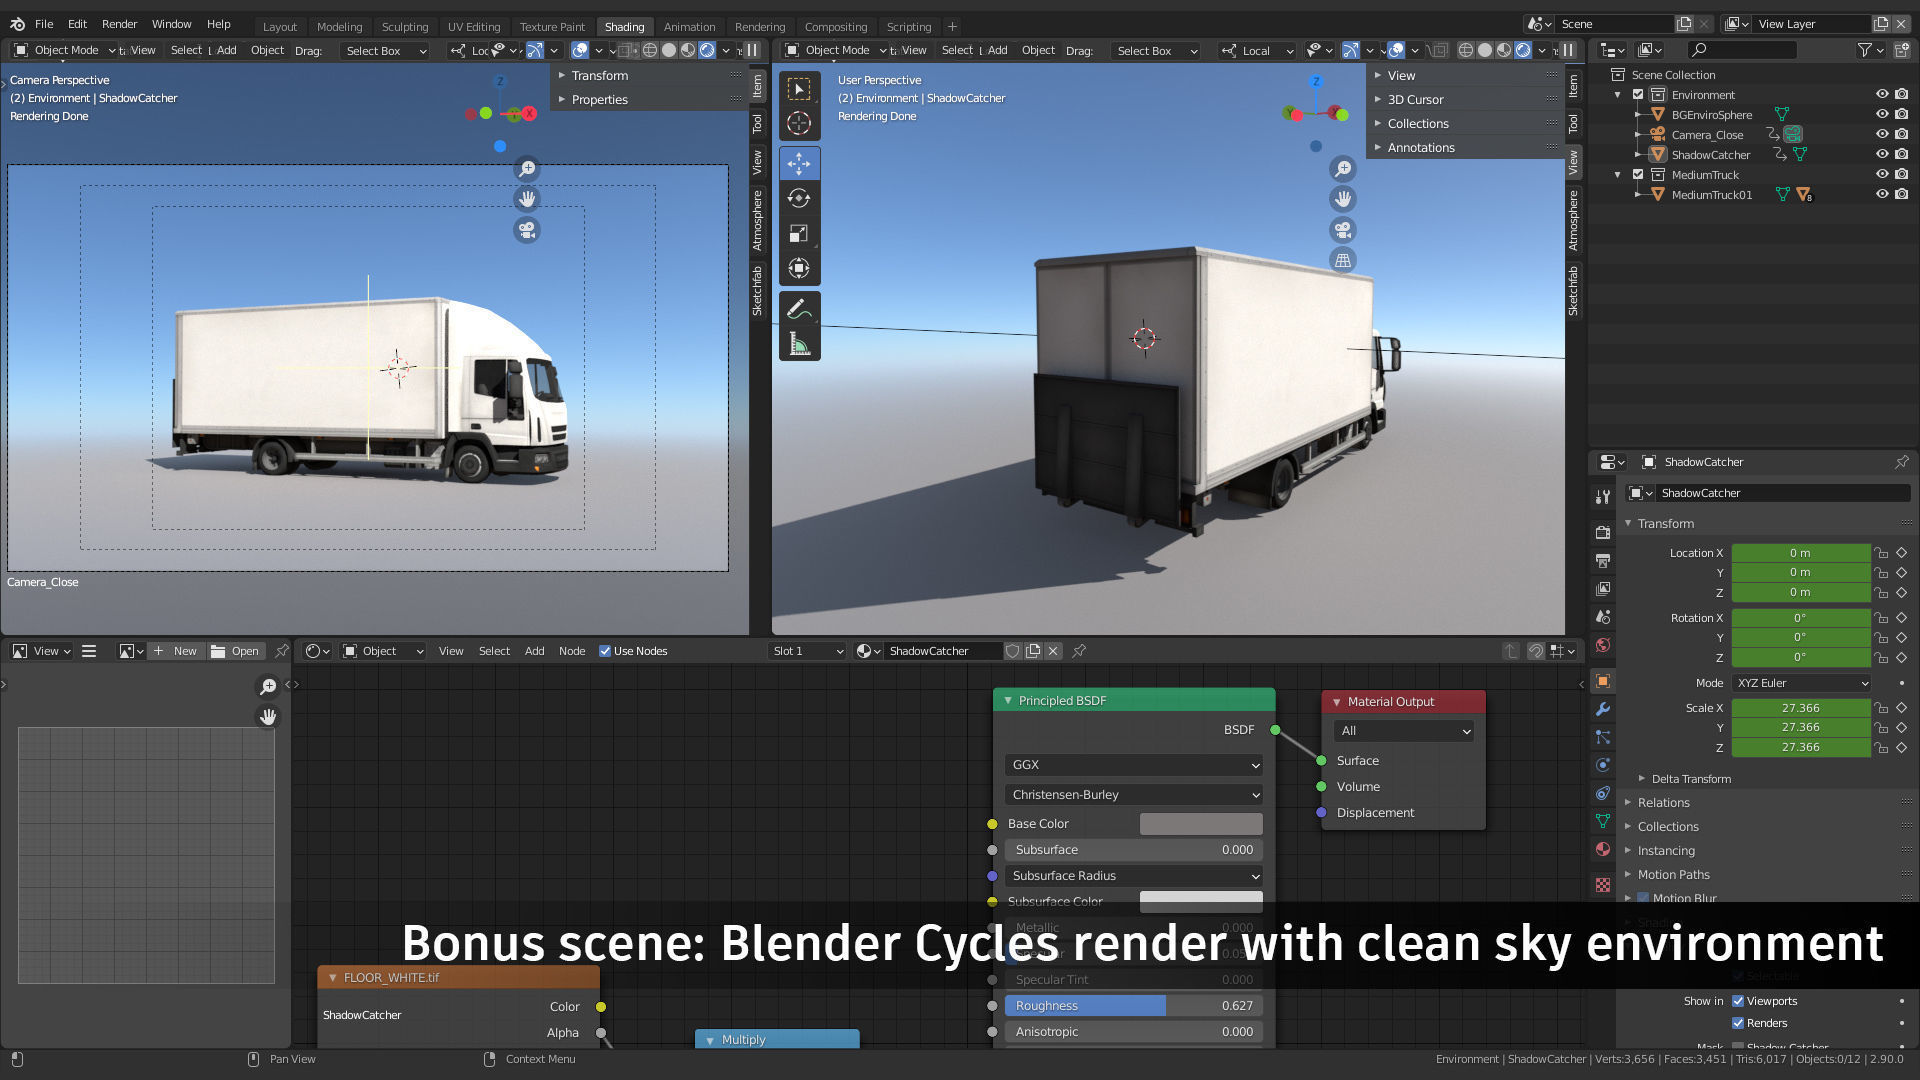Open Object Mode dropdown in left viewport

[x=65, y=50]
